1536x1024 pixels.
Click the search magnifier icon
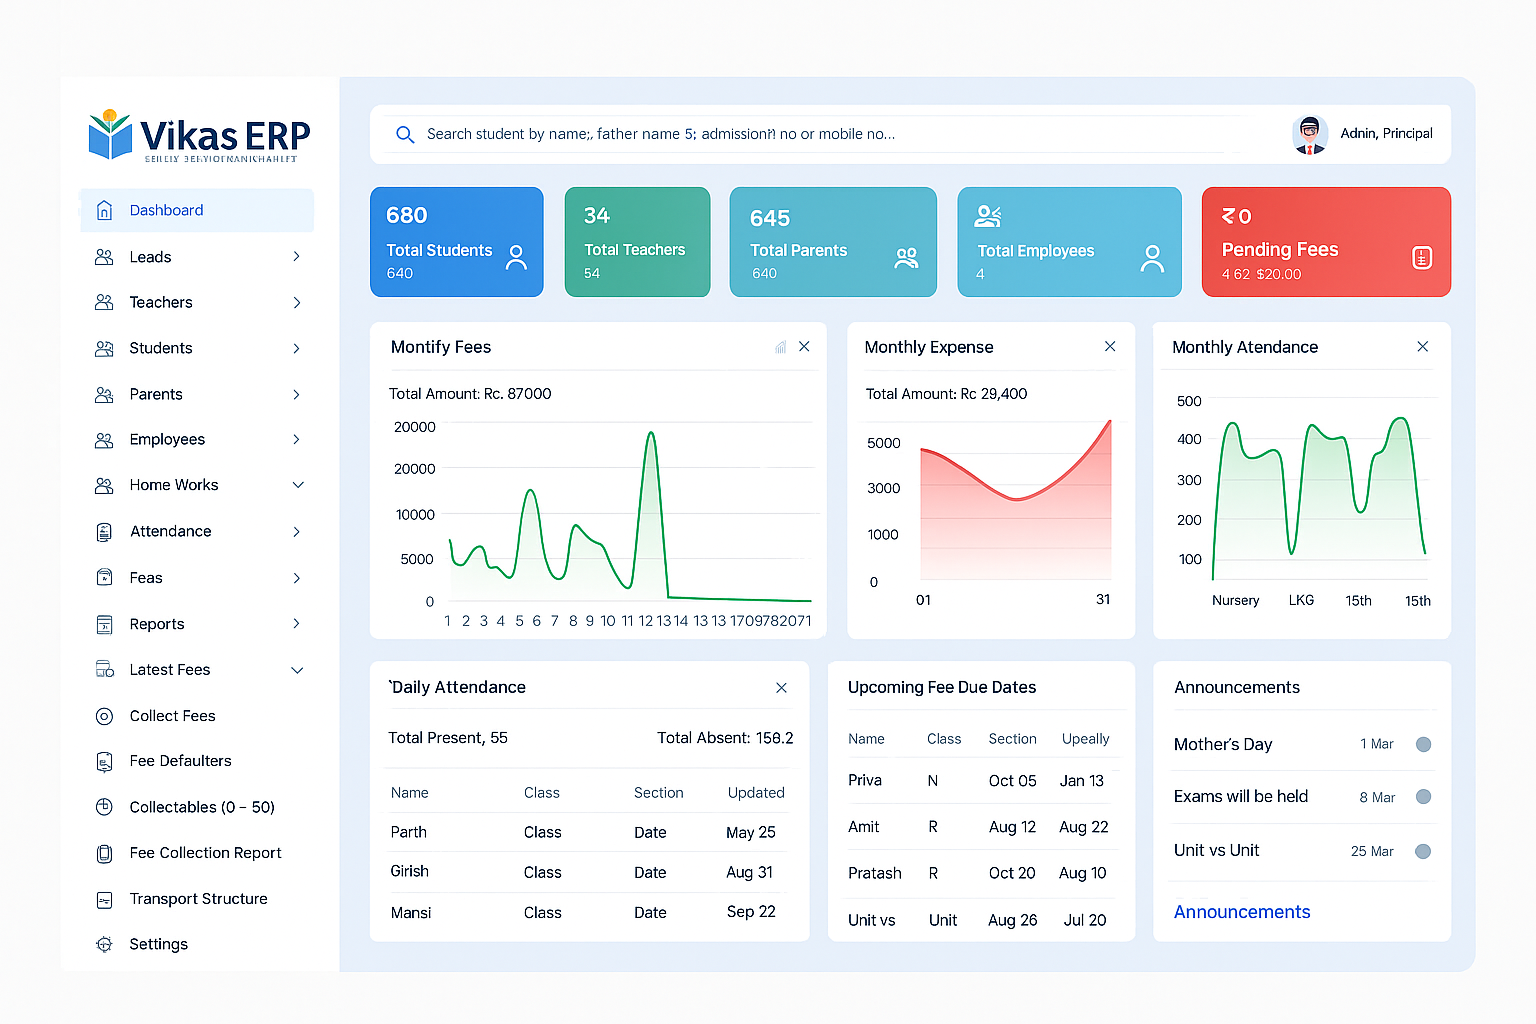pos(405,134)
